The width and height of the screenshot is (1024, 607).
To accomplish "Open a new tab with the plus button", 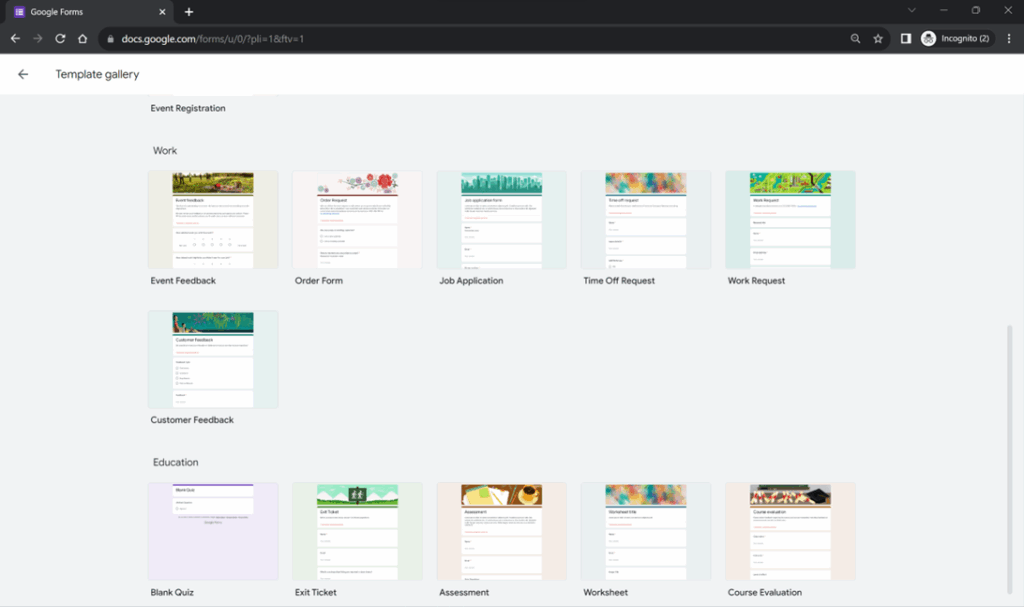I will (x=189, y=12).
